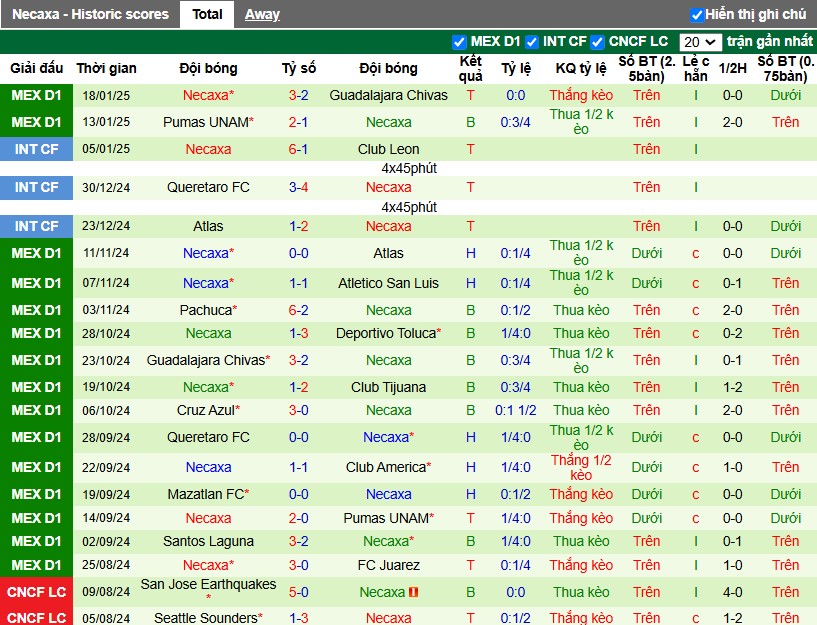
Task: Uncheck the Hiển thị ghi chú checkbox
Action: pyautogui.click(x=697, y=15)
